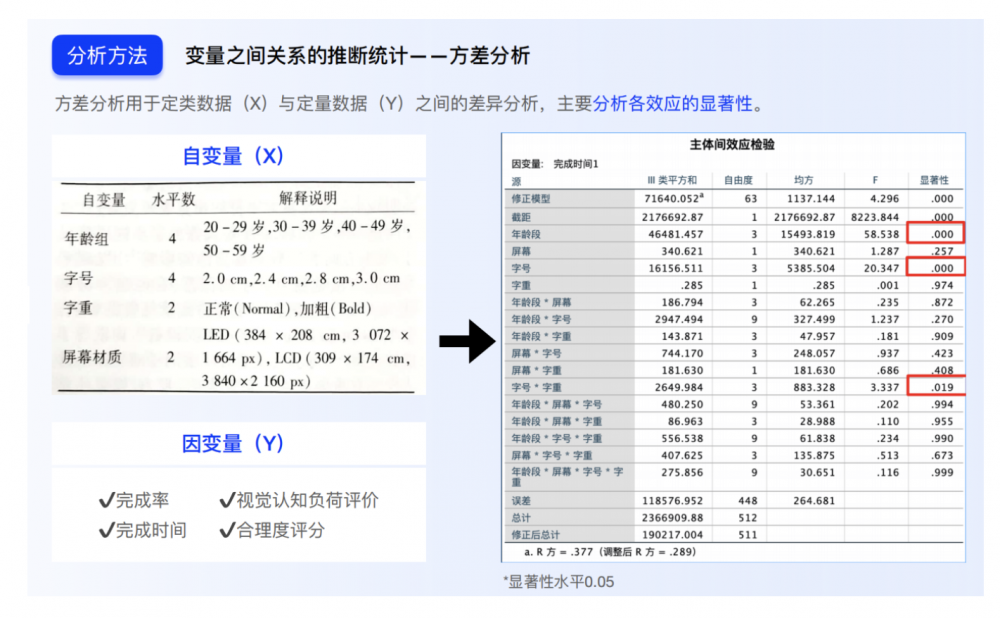This screenshot has height=618, width=1000.
Task: Select the 因变量（Y）heading
Action: 233,443
